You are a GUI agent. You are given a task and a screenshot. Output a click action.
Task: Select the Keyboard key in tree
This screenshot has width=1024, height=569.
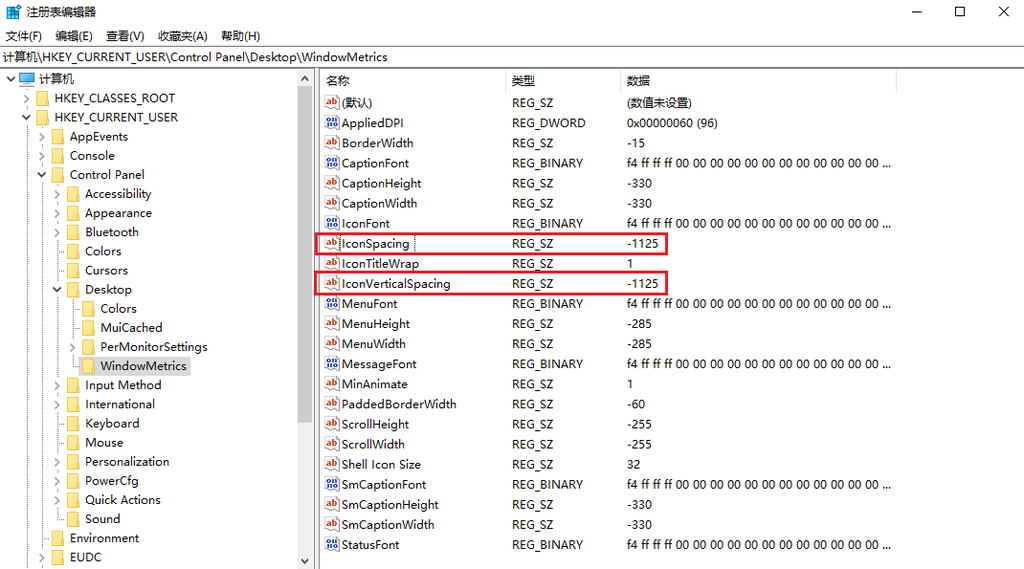coord(112,423)
